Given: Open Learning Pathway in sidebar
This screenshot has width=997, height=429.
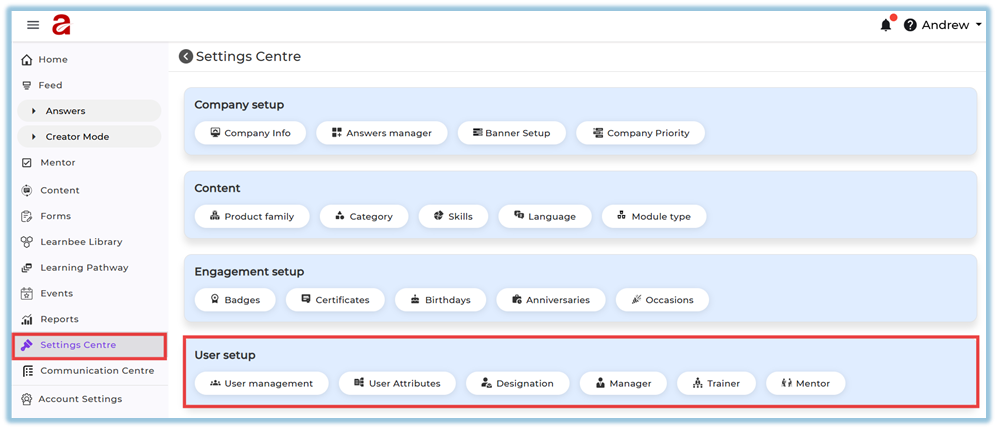Looking at the screenshot, I should 84,268.
